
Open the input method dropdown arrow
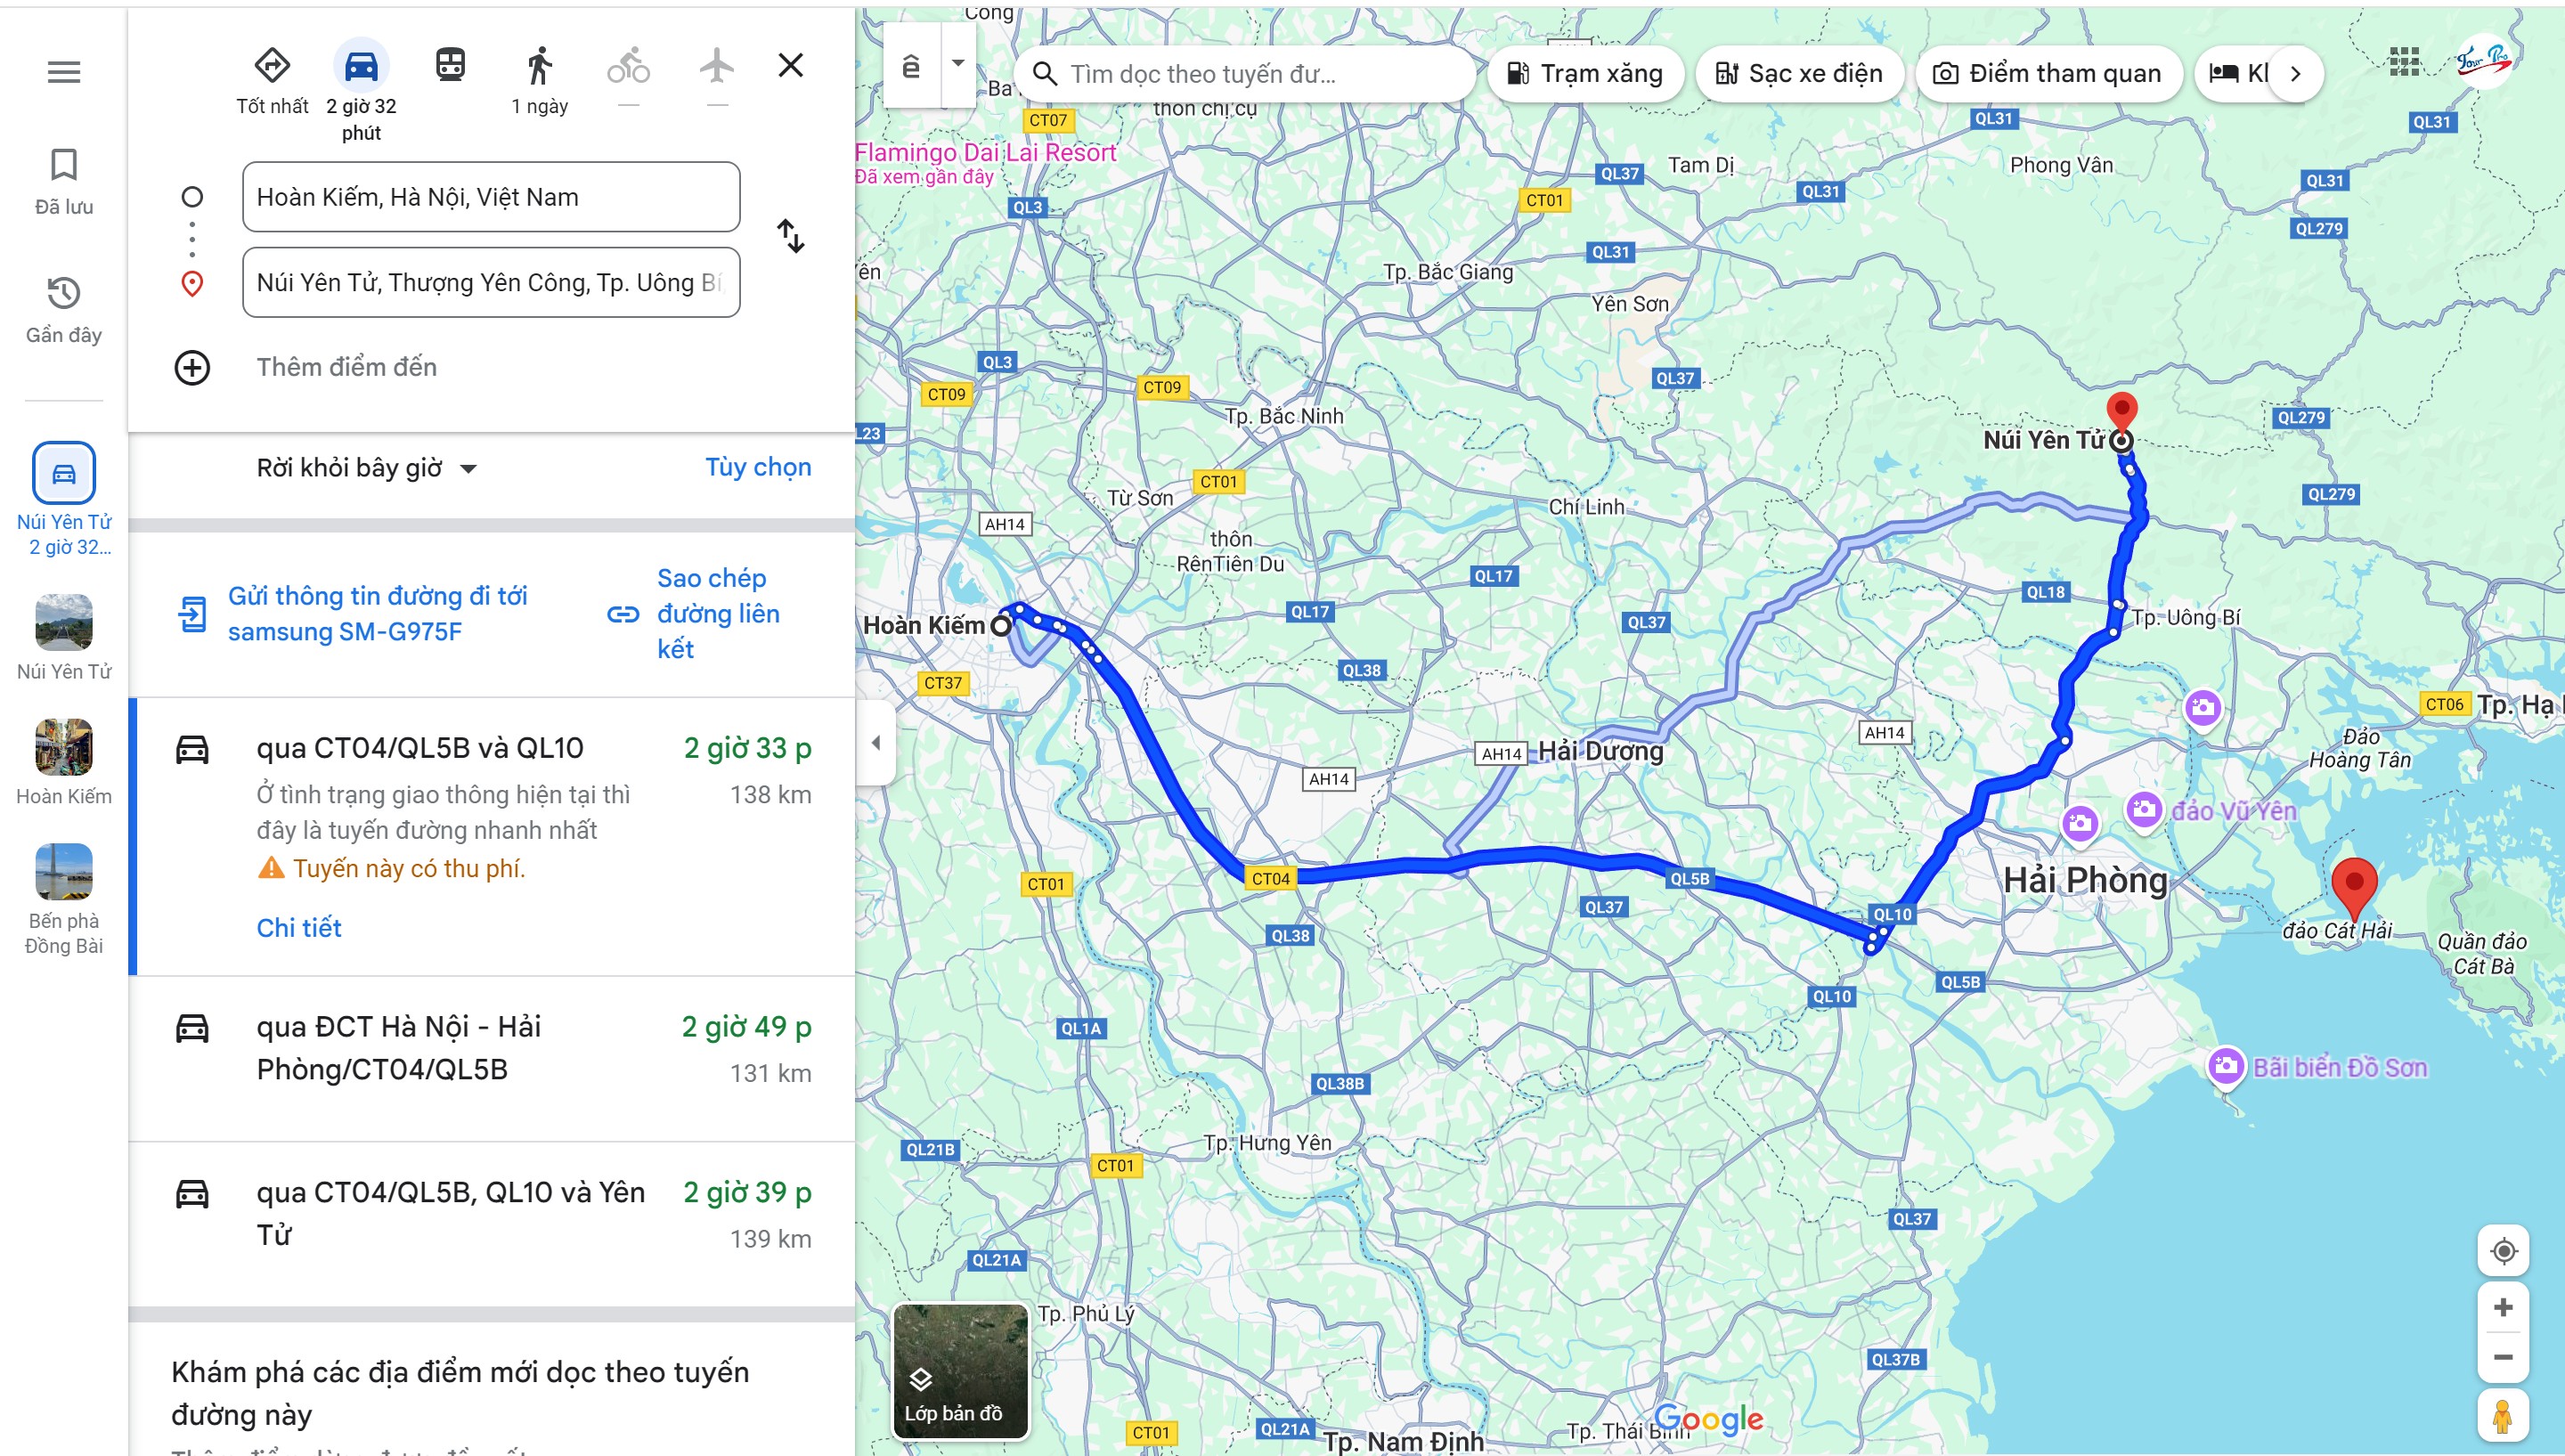[958, 64]
